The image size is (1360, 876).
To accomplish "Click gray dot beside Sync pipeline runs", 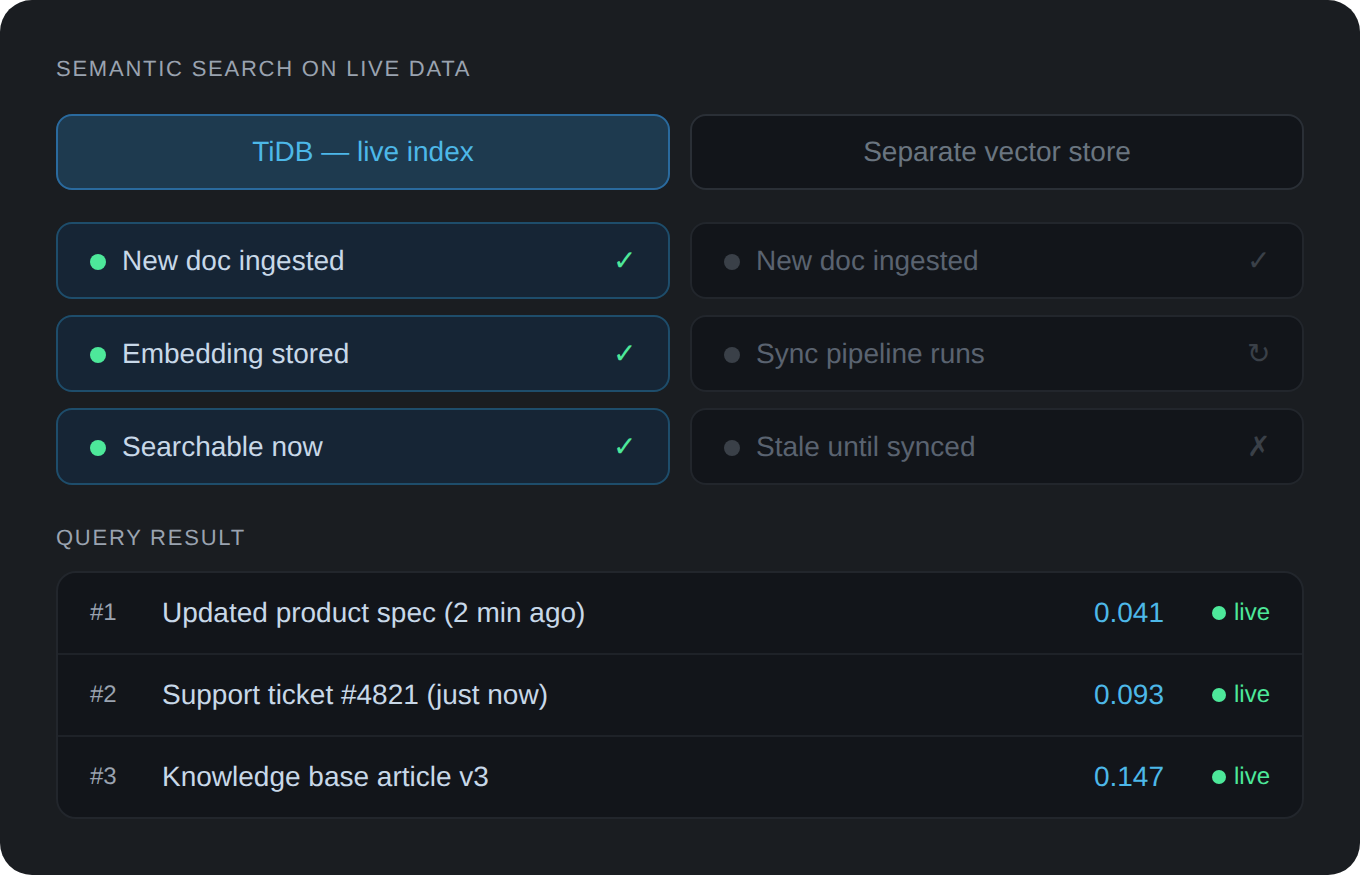I will click(x=732, y=355).
